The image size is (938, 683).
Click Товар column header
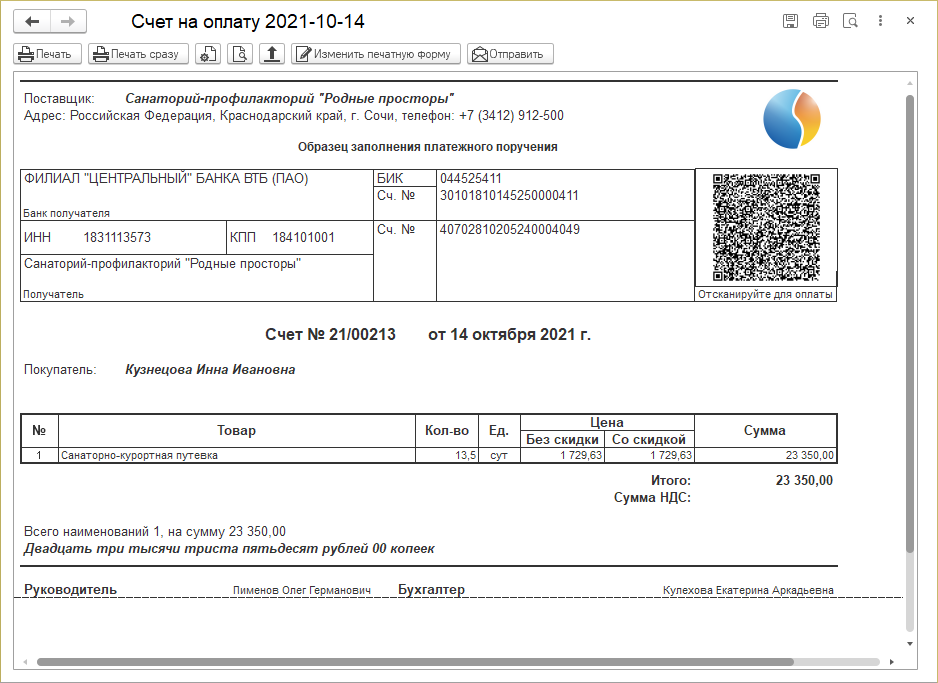pos(236,431)
